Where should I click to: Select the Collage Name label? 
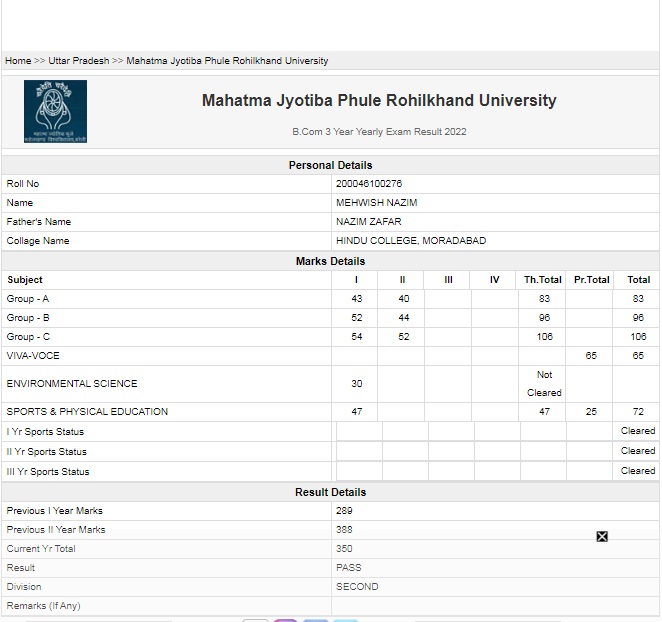[x=38, y=241]
